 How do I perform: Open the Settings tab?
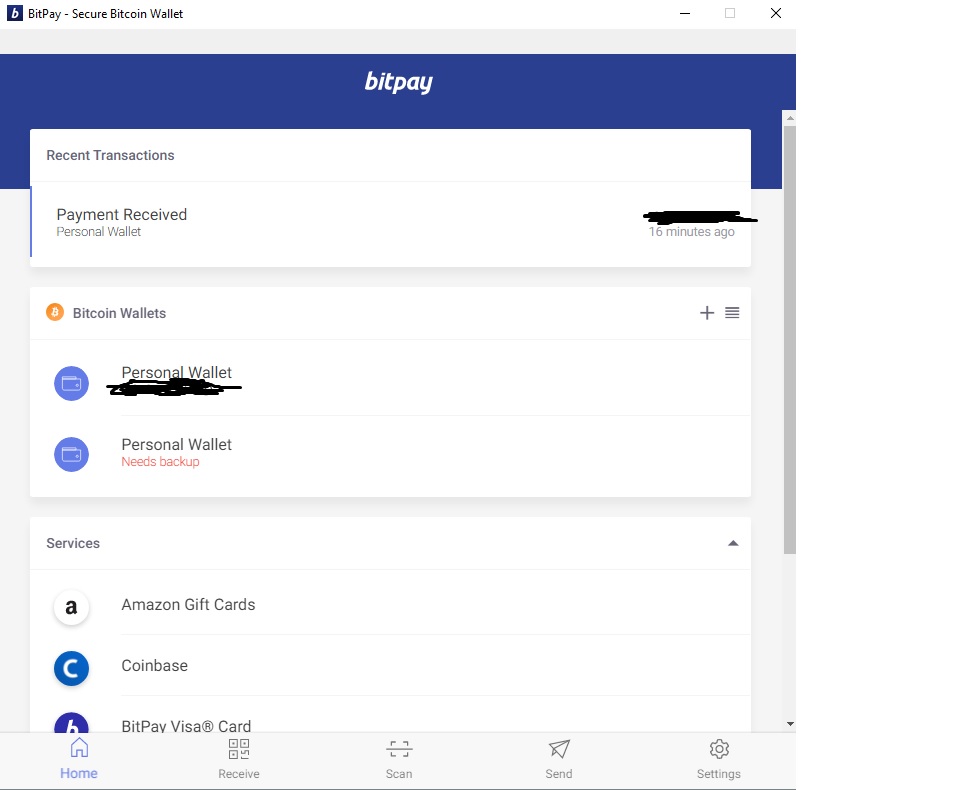point(719,759)
